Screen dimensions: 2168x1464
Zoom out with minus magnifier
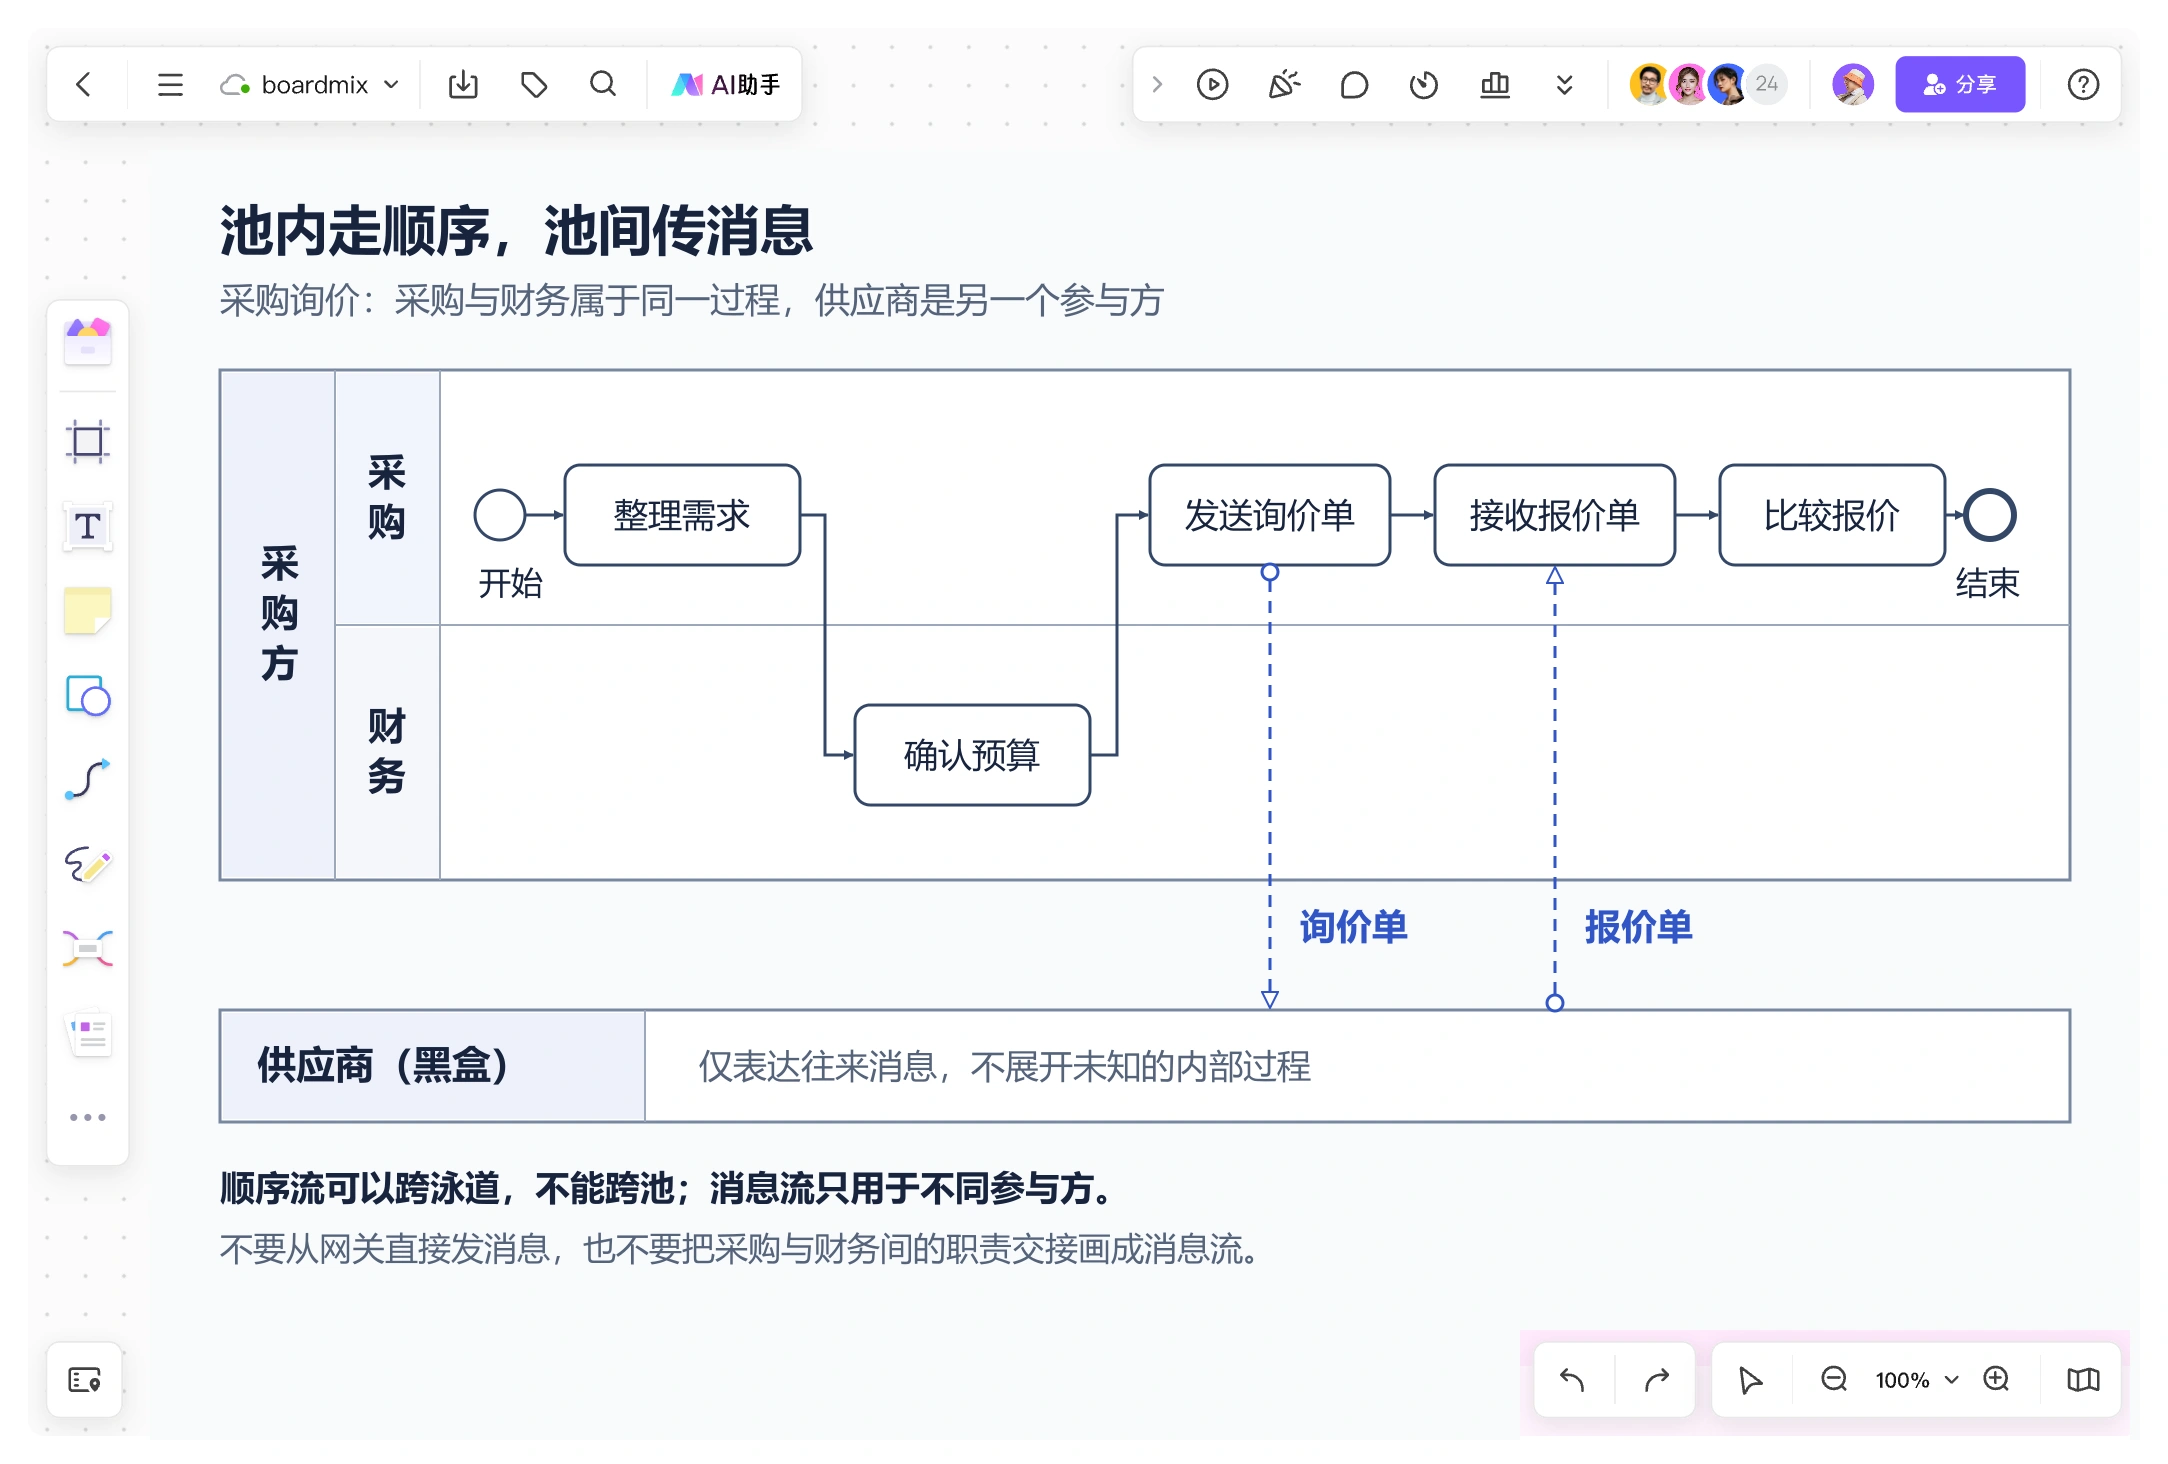coord(1834,1380)
